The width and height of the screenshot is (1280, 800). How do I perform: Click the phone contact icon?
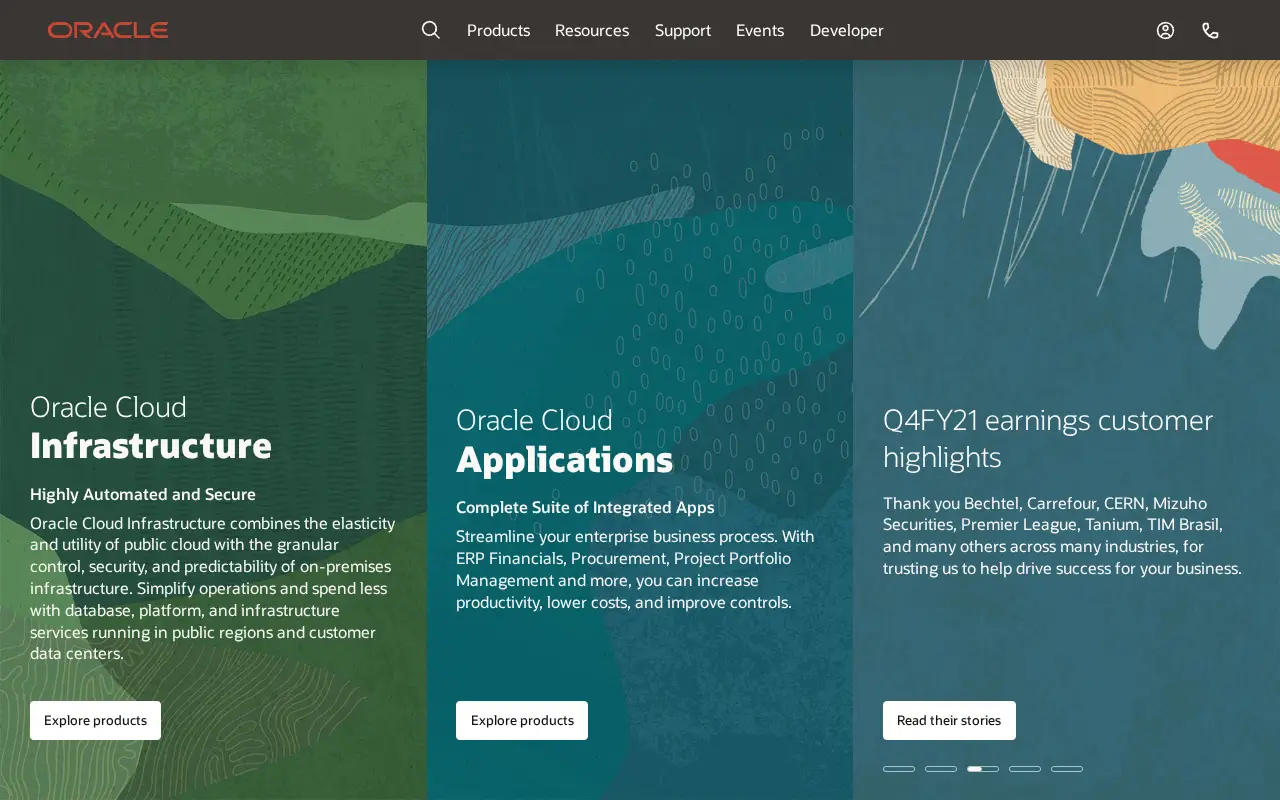click(x=1210, y=30)
